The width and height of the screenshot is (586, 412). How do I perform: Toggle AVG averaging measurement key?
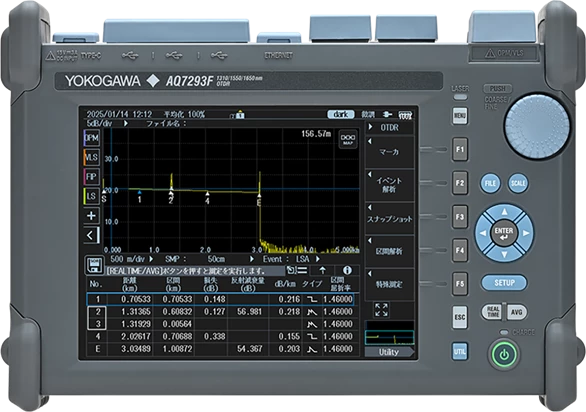point(516,312)
